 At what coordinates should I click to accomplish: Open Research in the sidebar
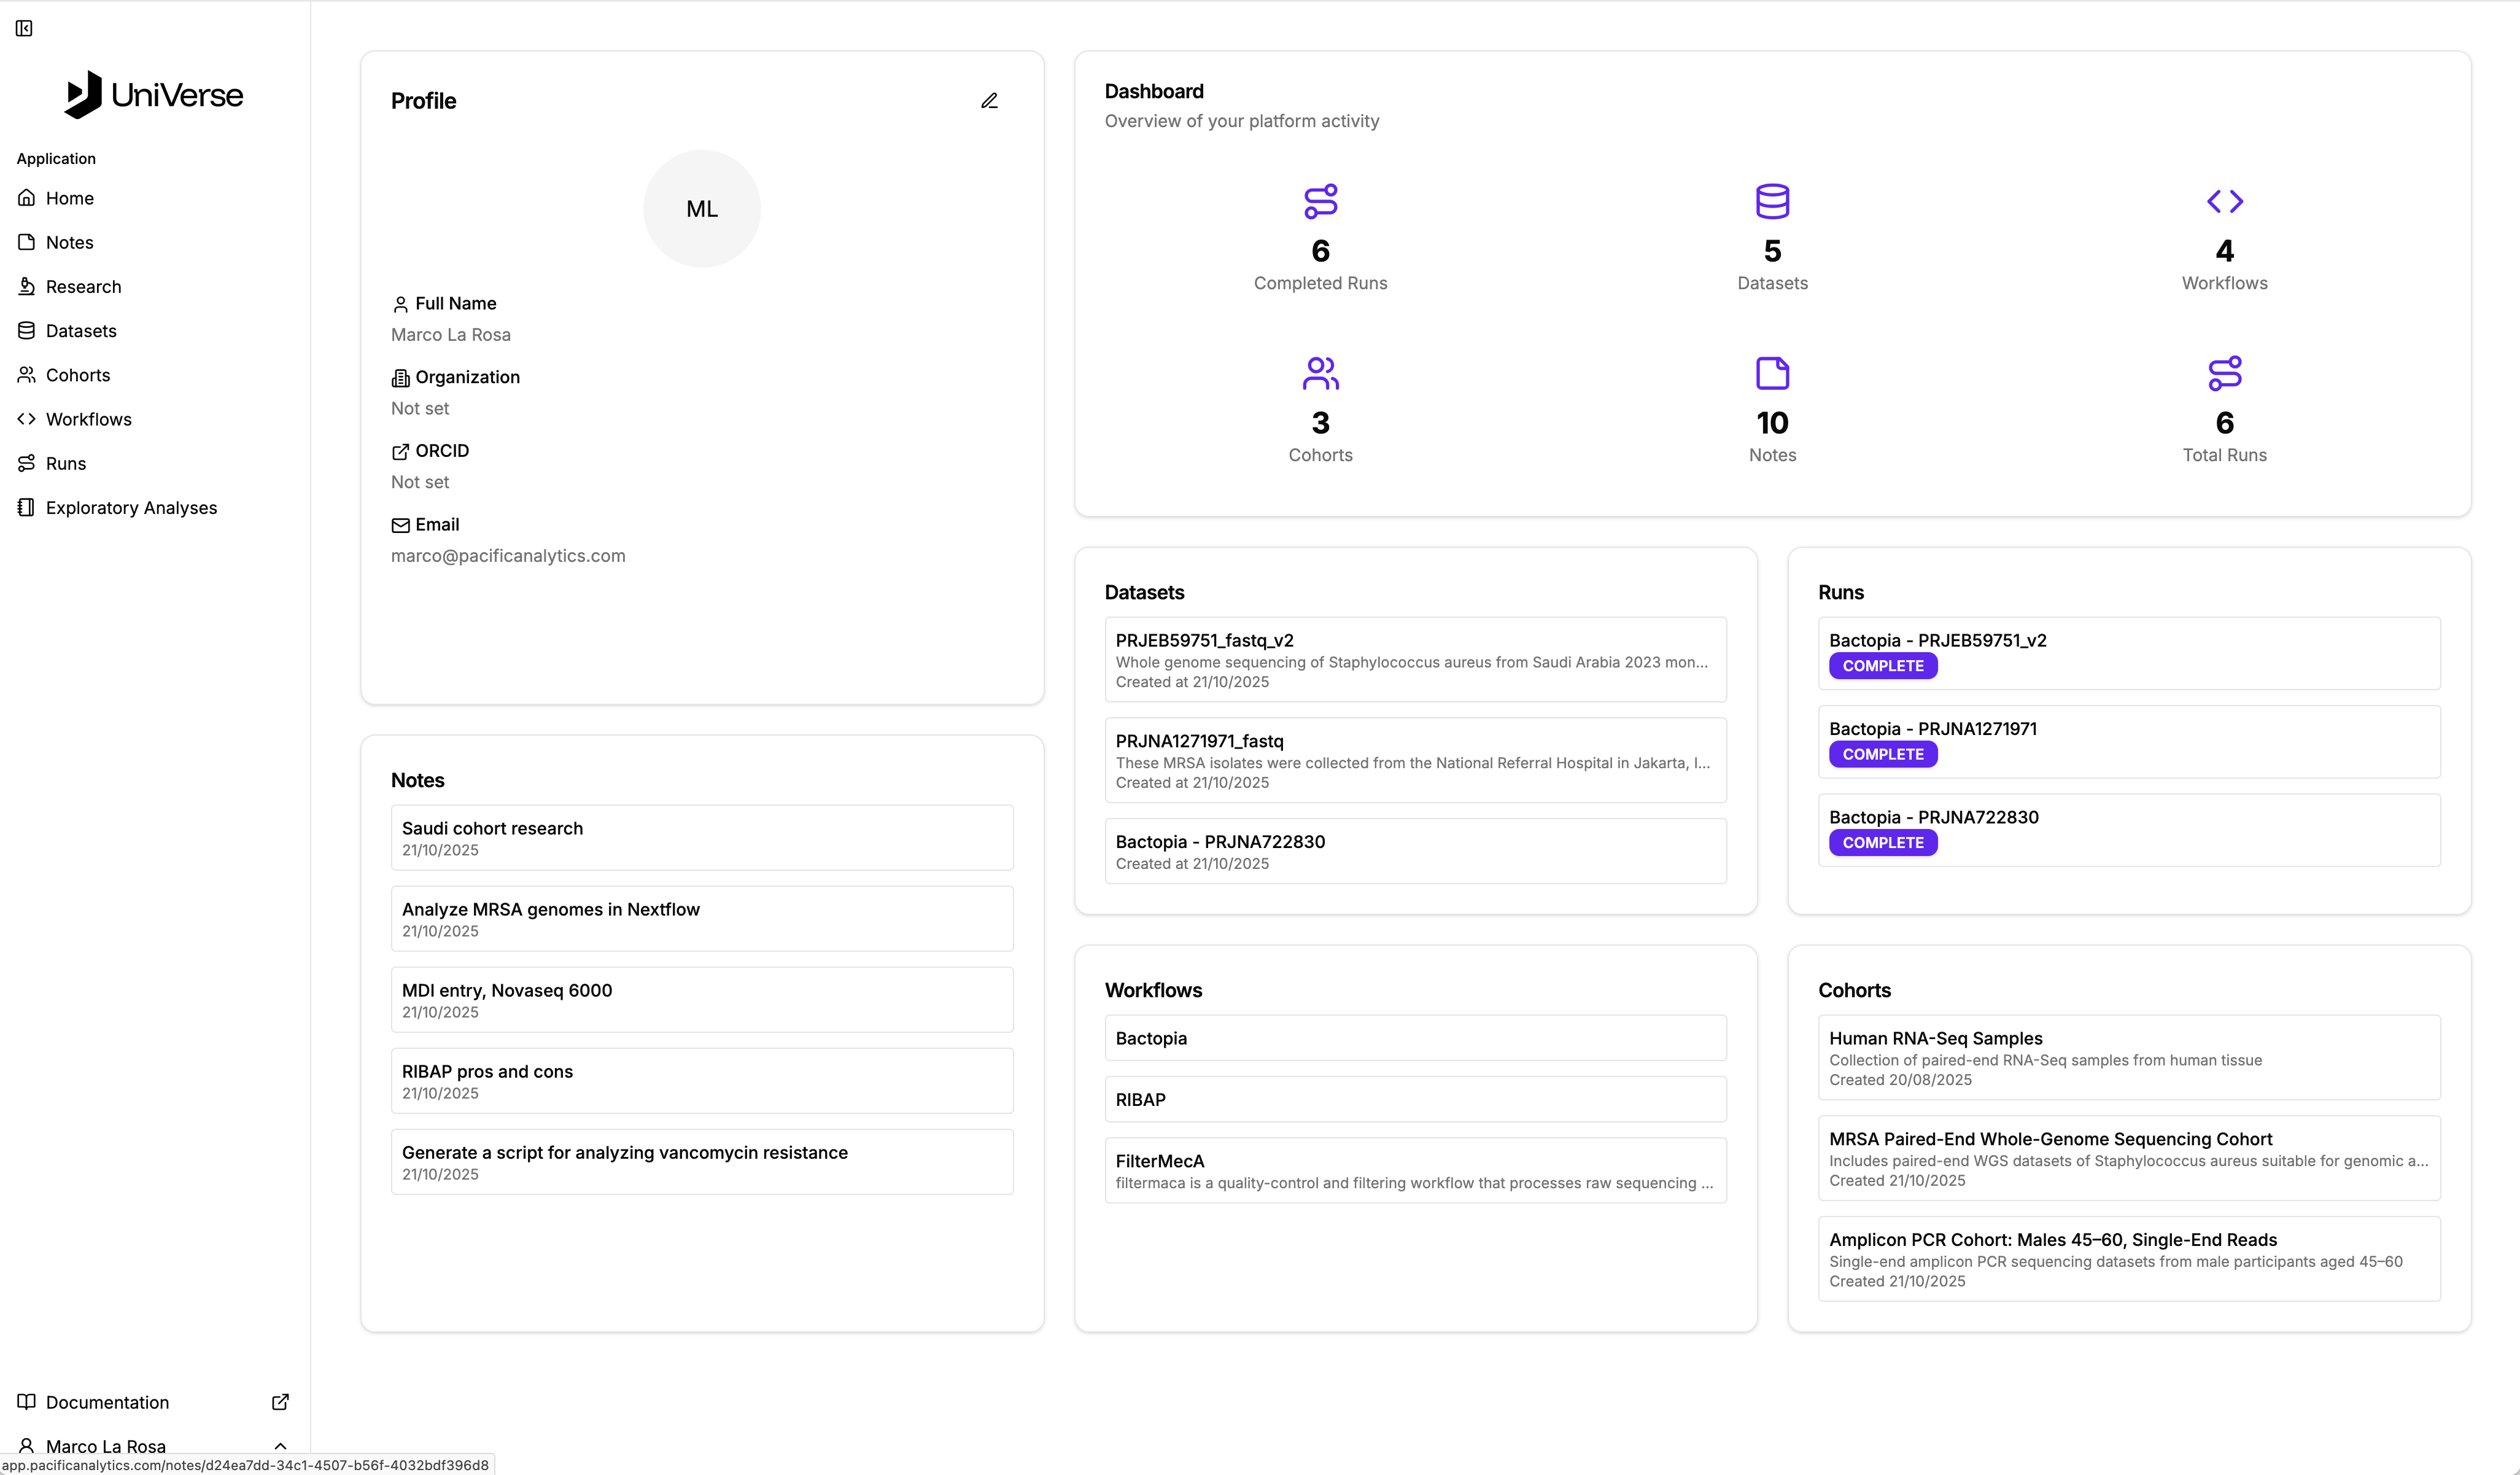tap(83, 287)
